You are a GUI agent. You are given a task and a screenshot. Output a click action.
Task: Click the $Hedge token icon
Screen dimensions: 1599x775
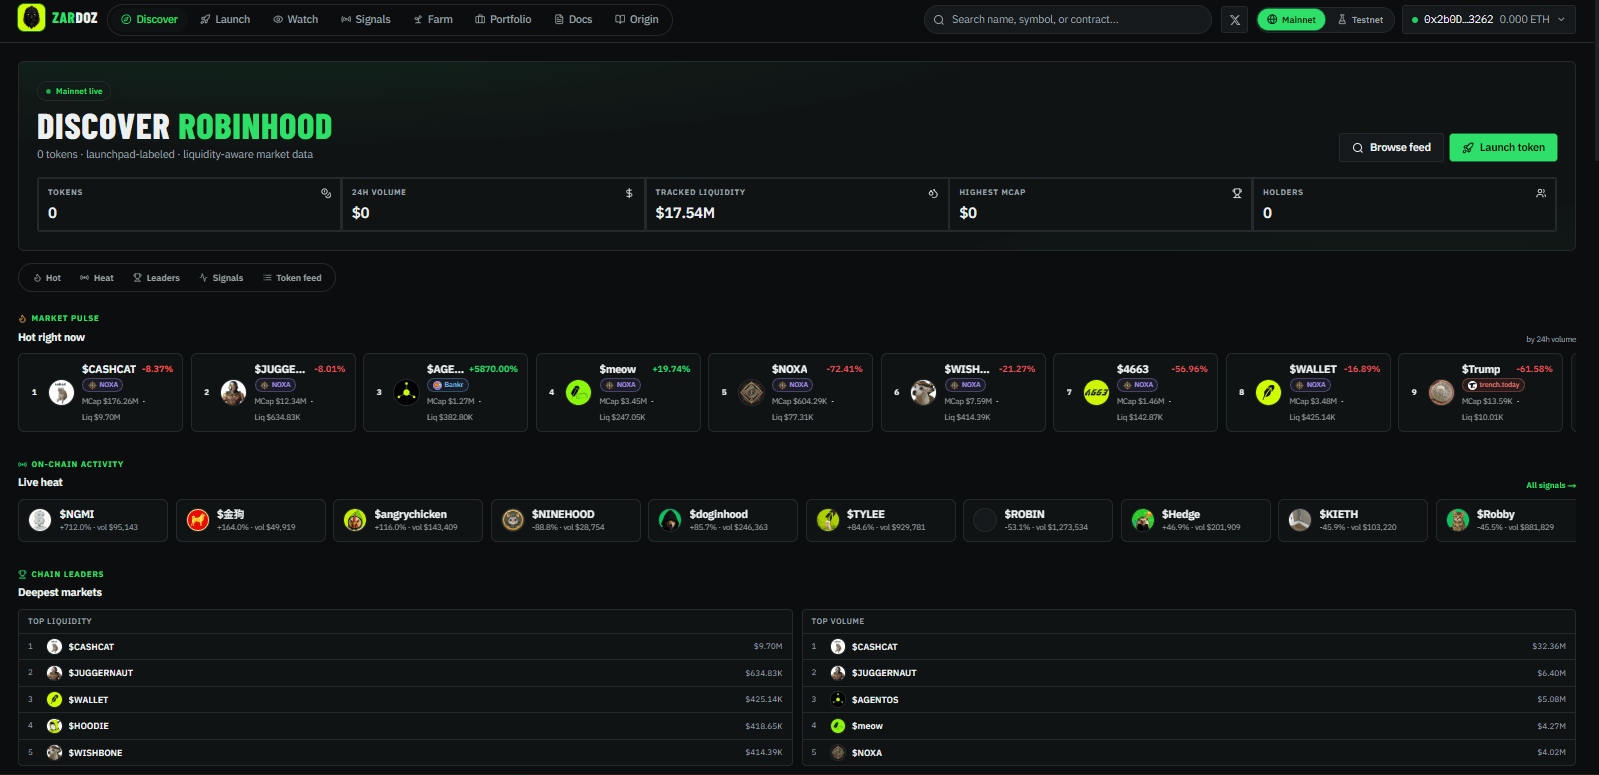1143,520
